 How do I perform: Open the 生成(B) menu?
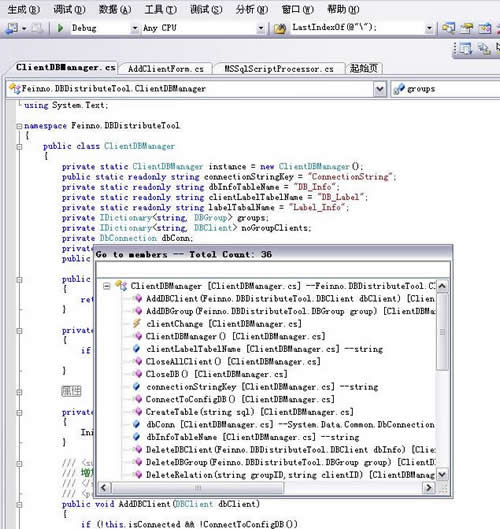tap(23, 9)
